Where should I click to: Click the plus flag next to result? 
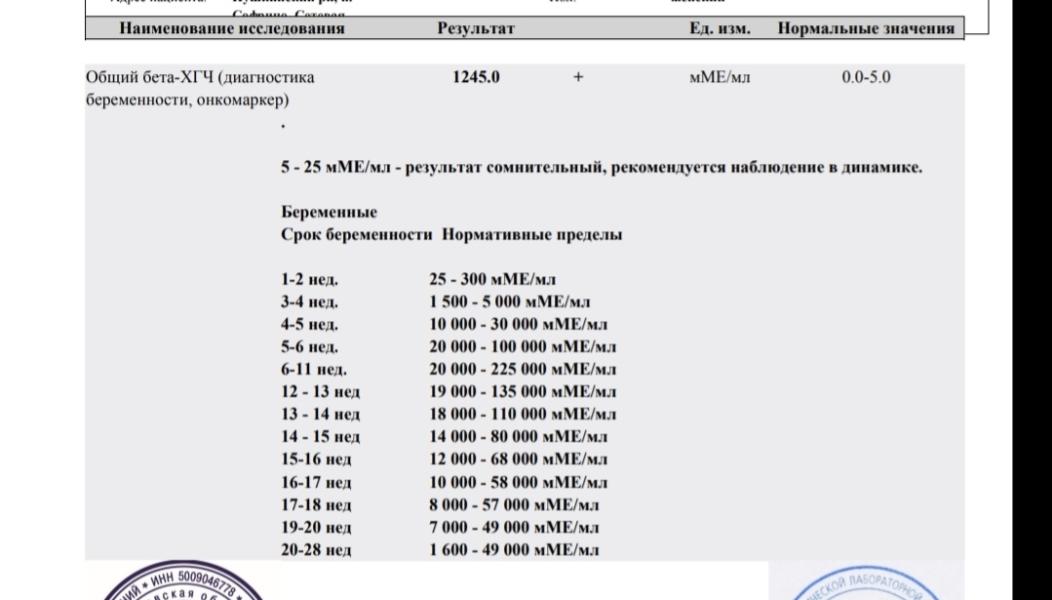pos(578,77)
